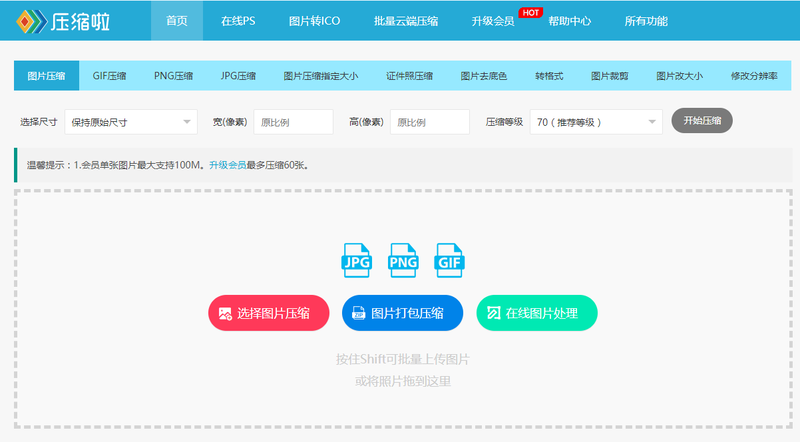Click the 开始压缩 button
Viewport: 800px width, 442px height.
(x=702, y=120)
